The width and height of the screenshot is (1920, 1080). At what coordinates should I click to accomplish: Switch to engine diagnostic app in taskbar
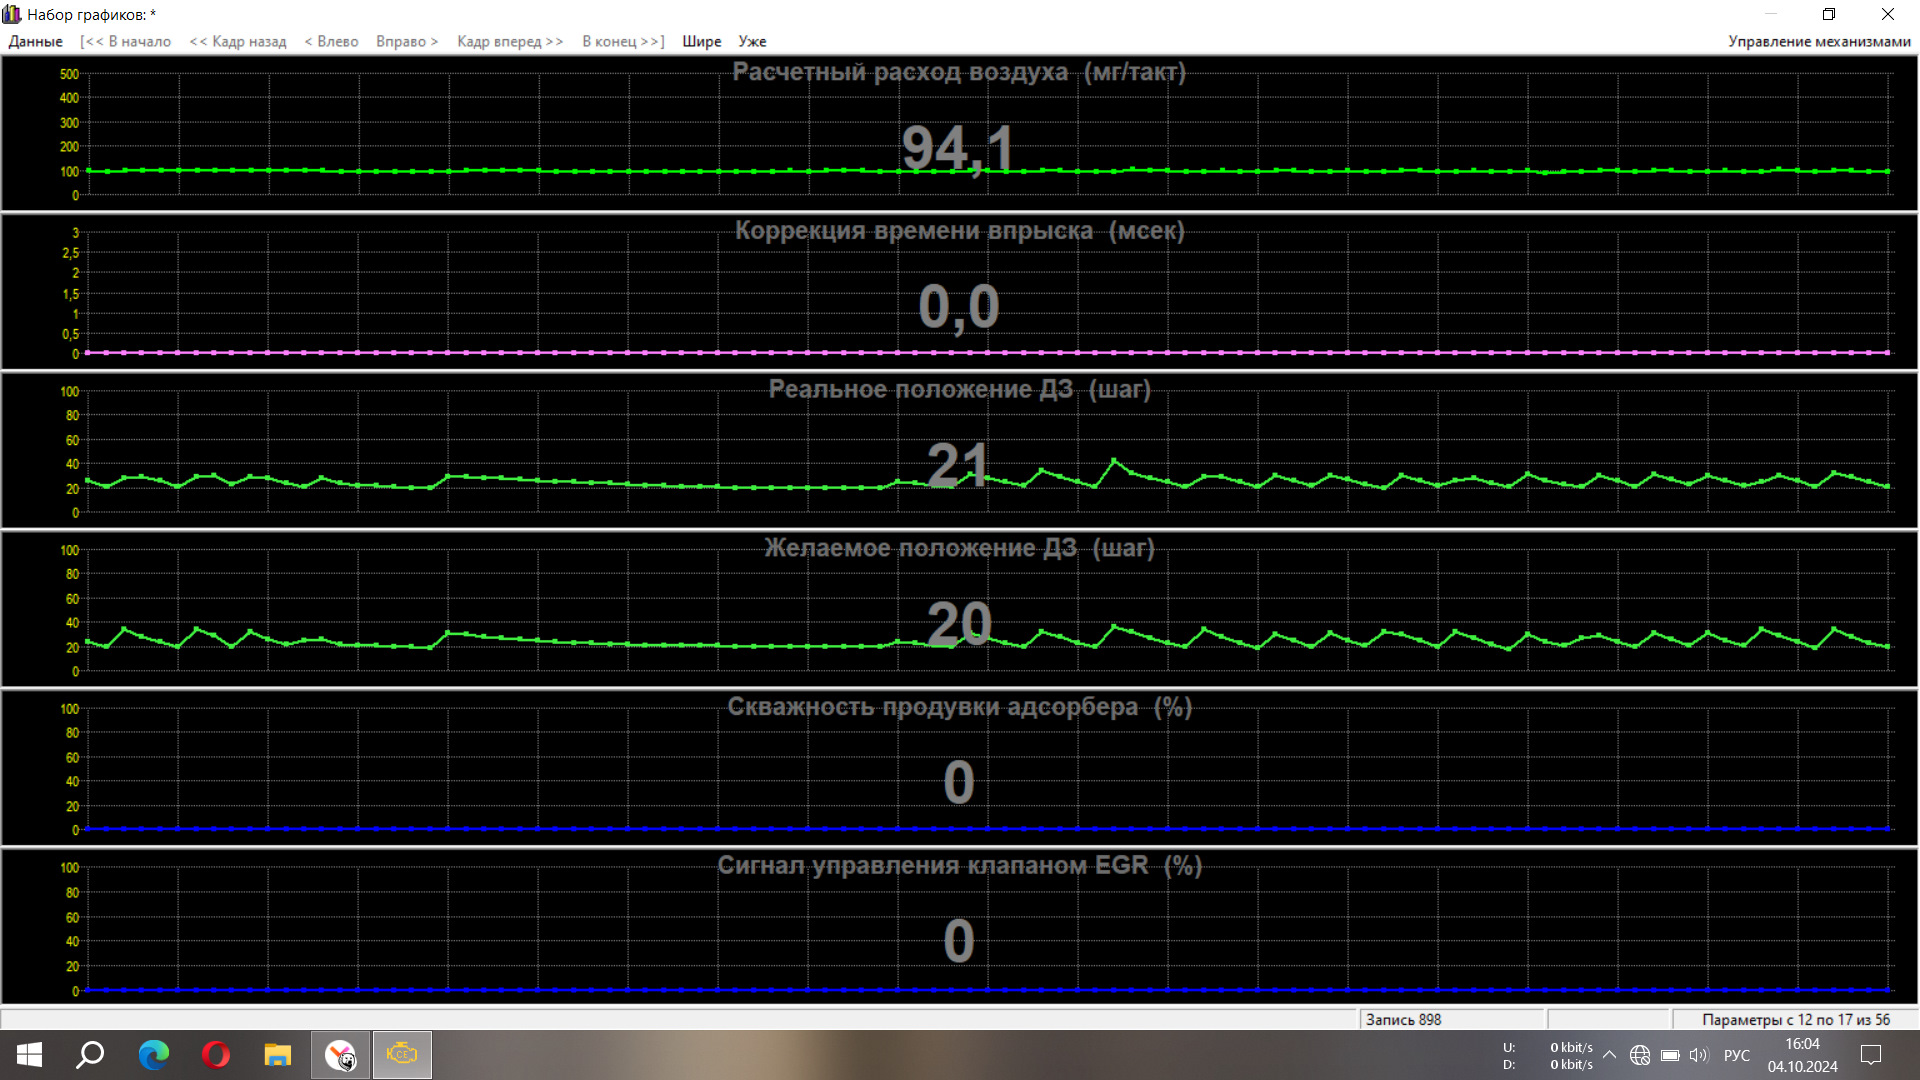click(402, 1055)
